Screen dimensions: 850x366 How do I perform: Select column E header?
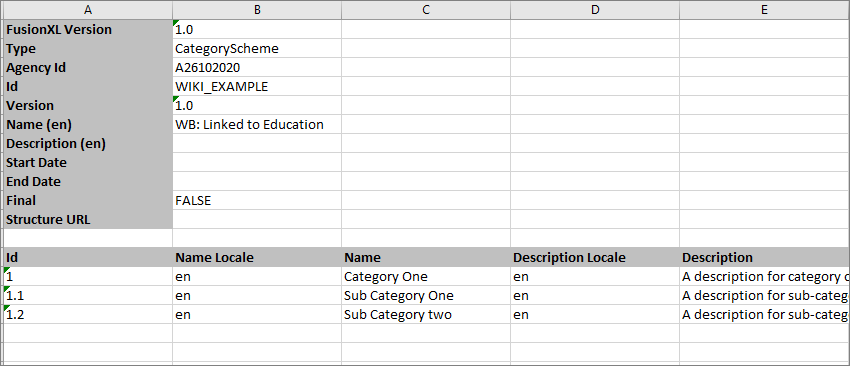(x=764, y=9)
